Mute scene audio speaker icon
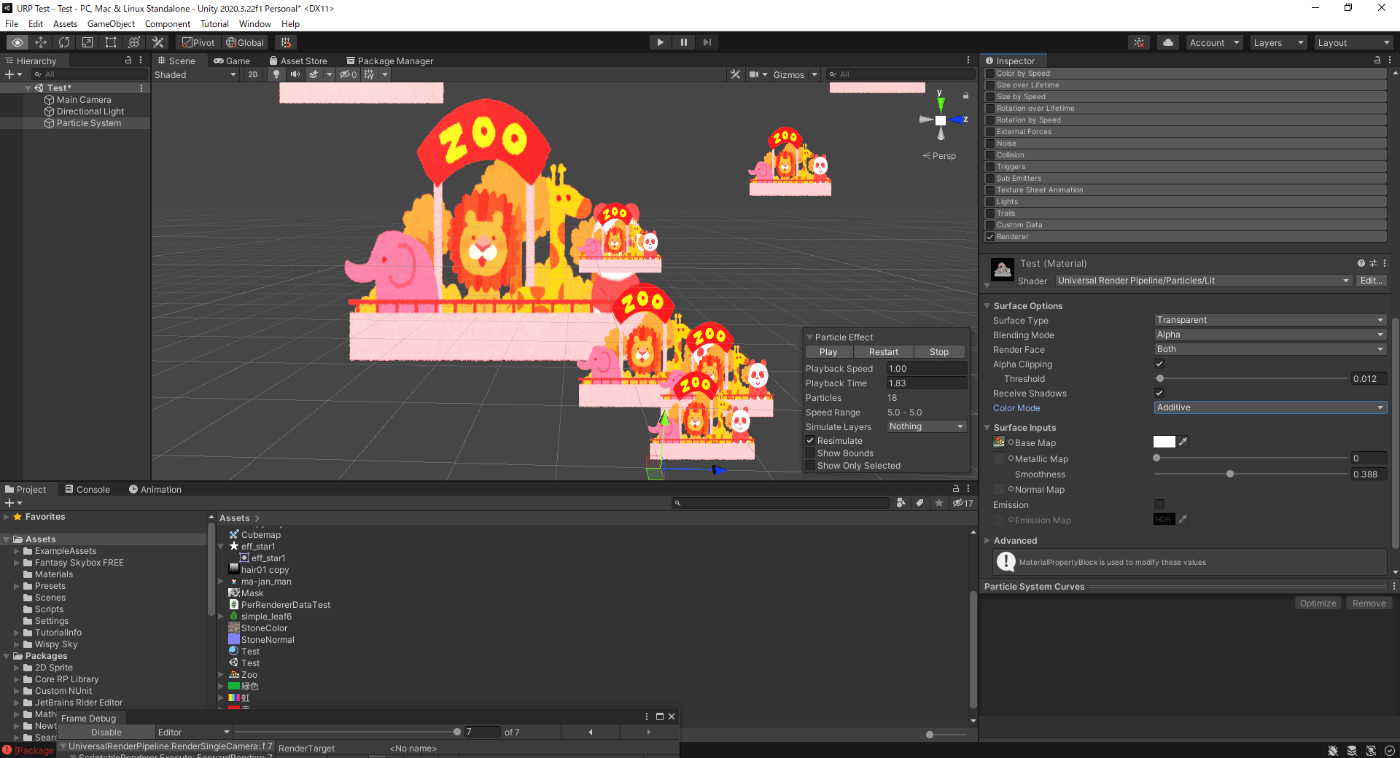This screenshot has height=758, width=1400. [x=295, y=74]
